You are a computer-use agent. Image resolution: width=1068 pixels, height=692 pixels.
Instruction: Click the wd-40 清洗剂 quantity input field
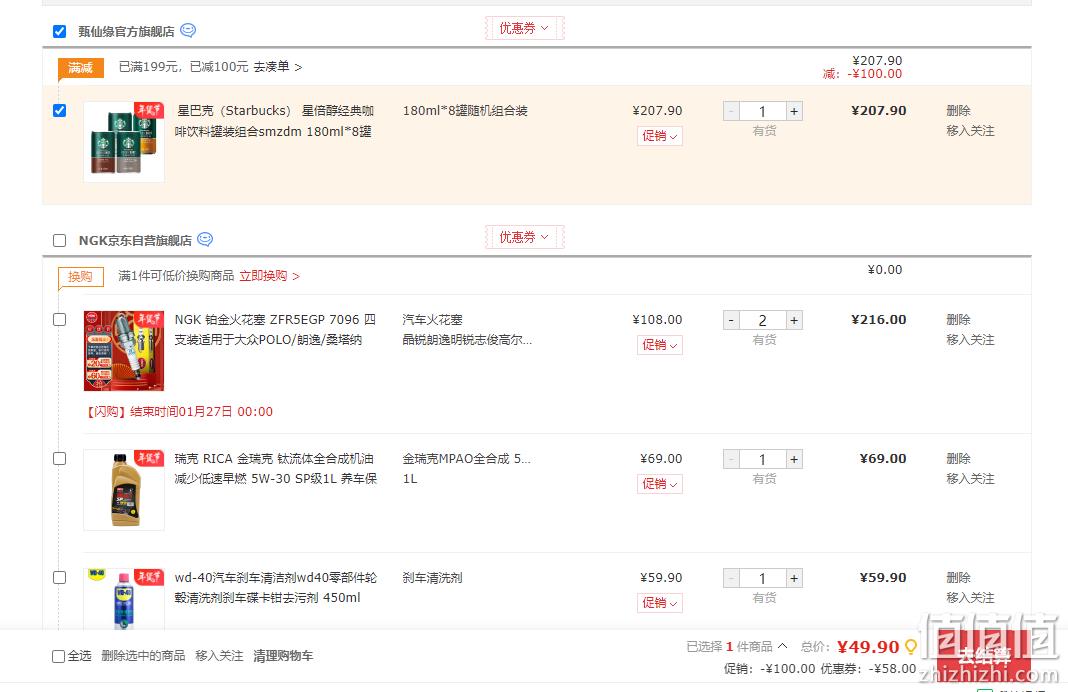tap(763, 578)
